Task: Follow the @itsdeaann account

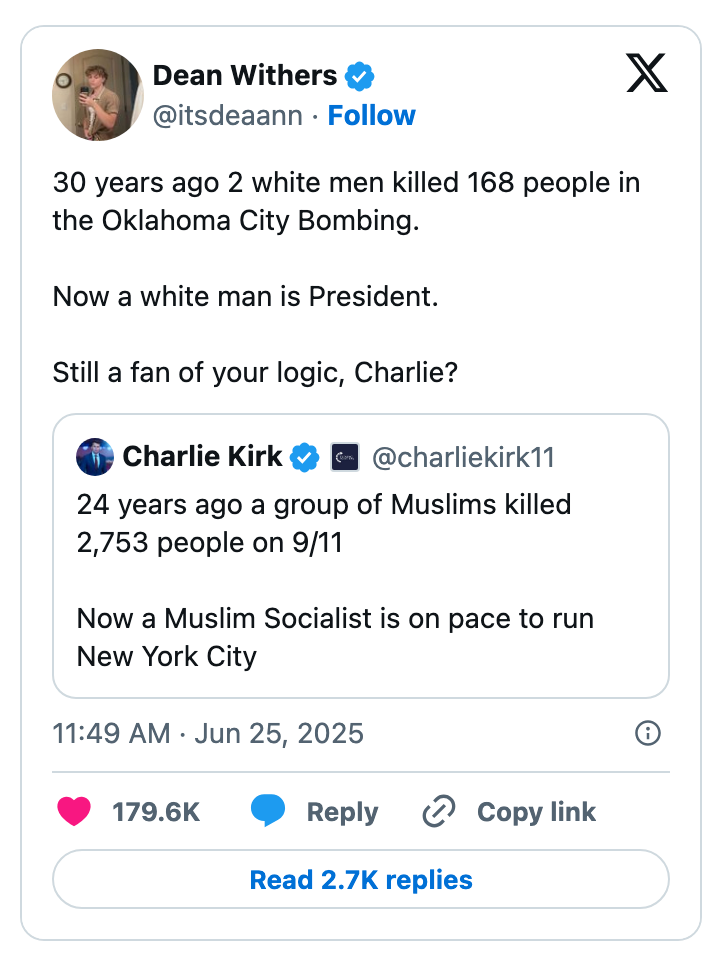Action: click(371, 115)
